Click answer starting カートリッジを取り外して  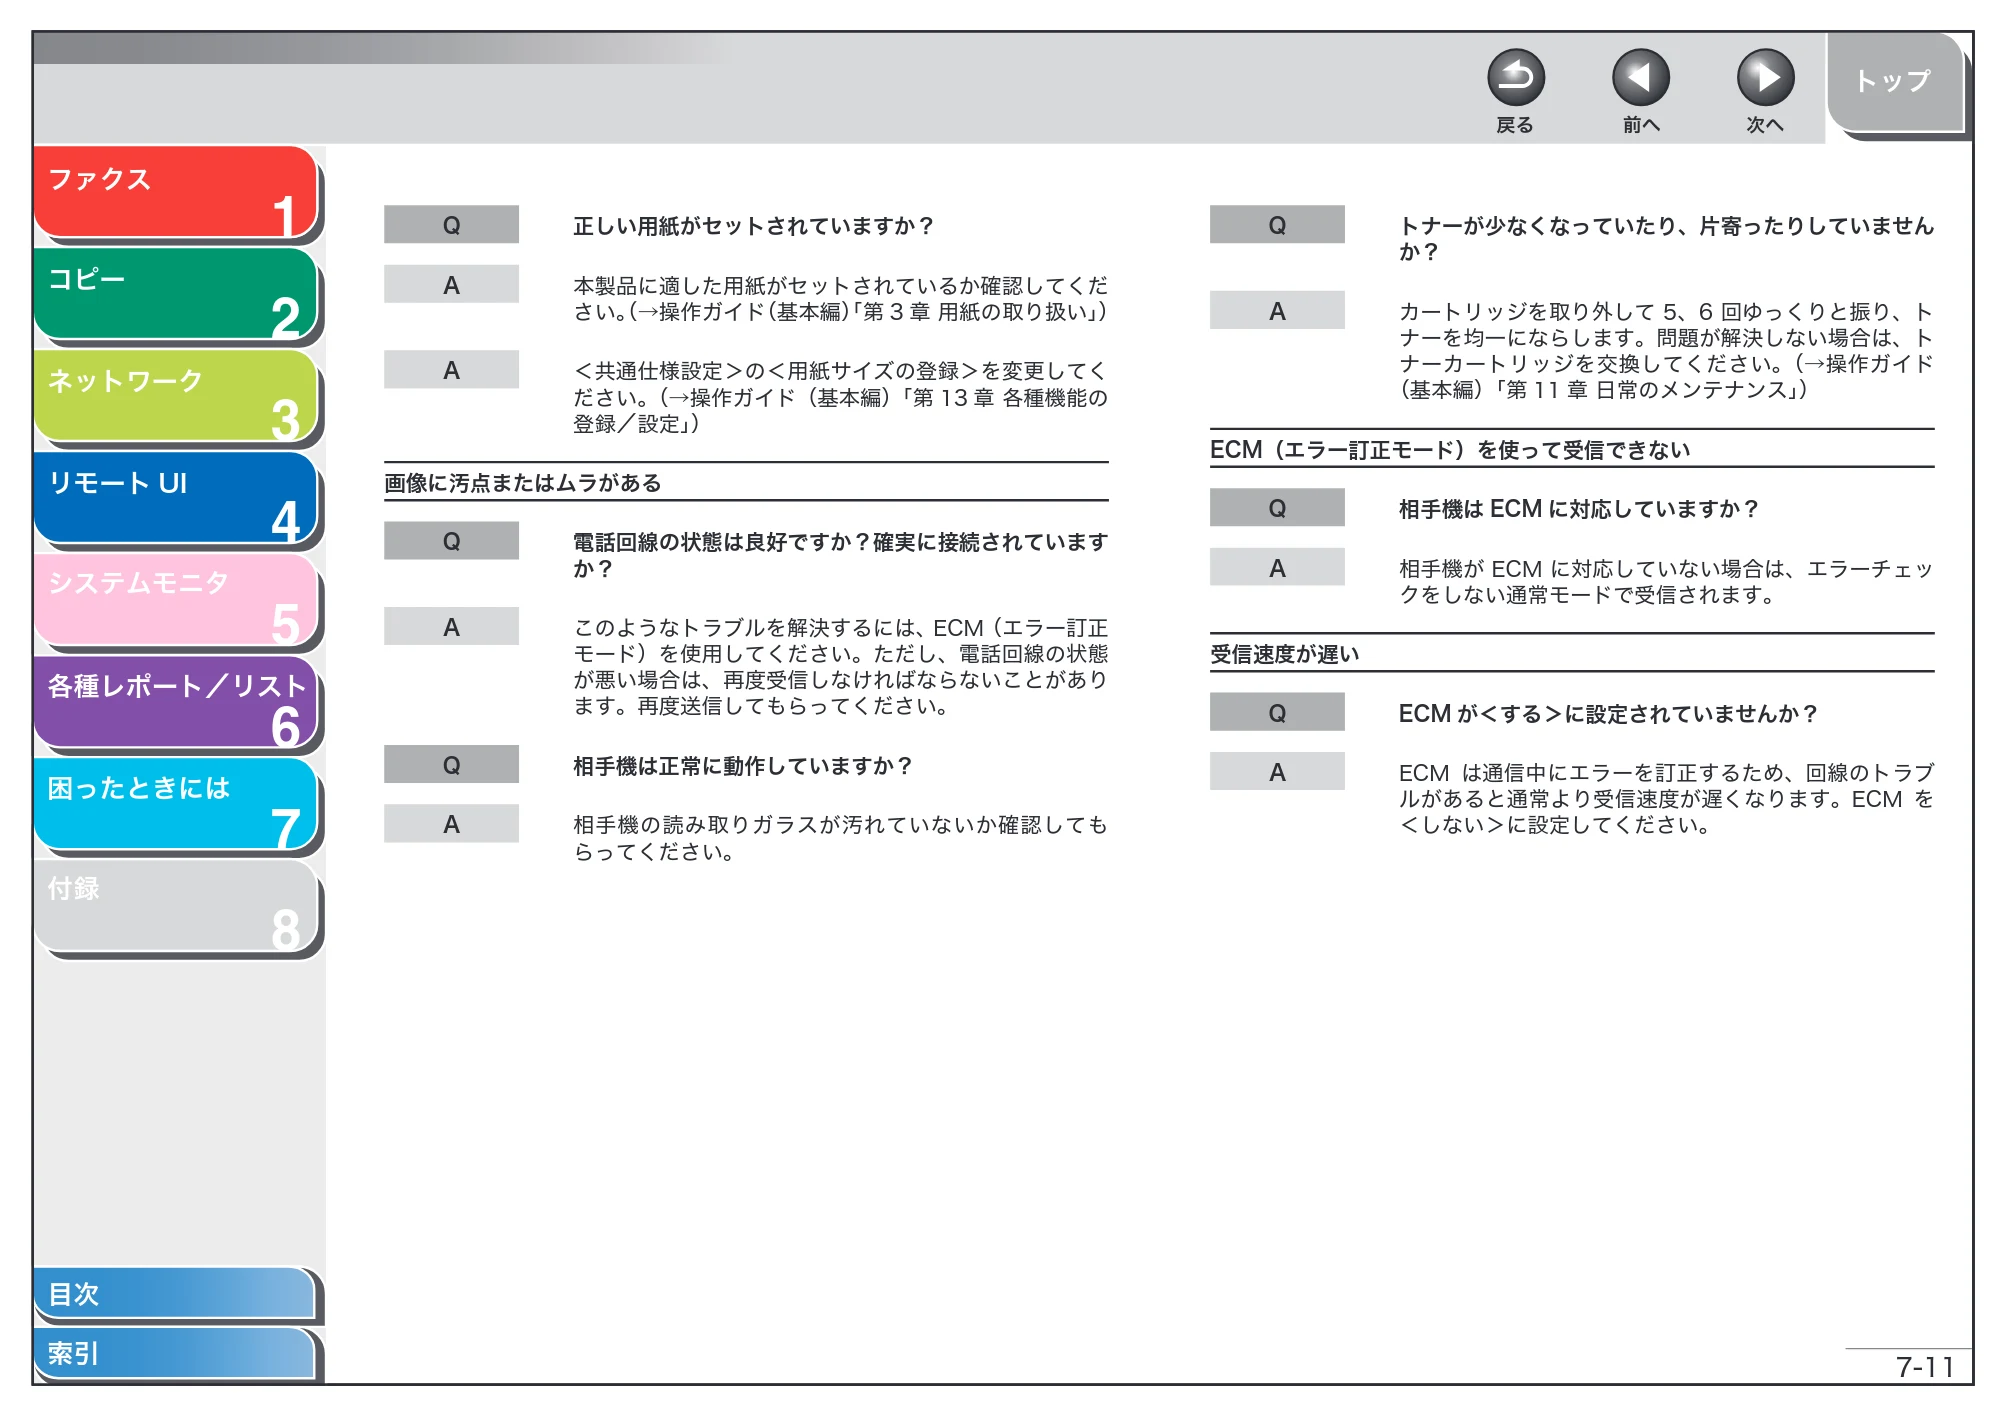click(1666, 351)
